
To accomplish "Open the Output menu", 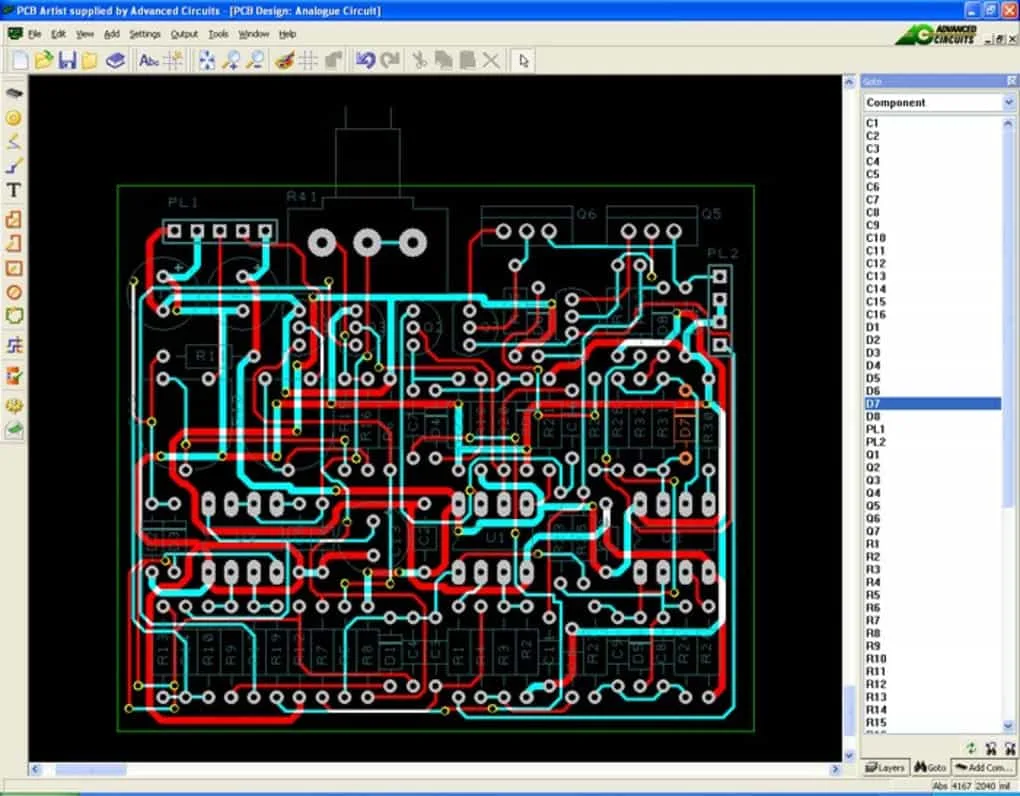I will [x=184, y=33].
